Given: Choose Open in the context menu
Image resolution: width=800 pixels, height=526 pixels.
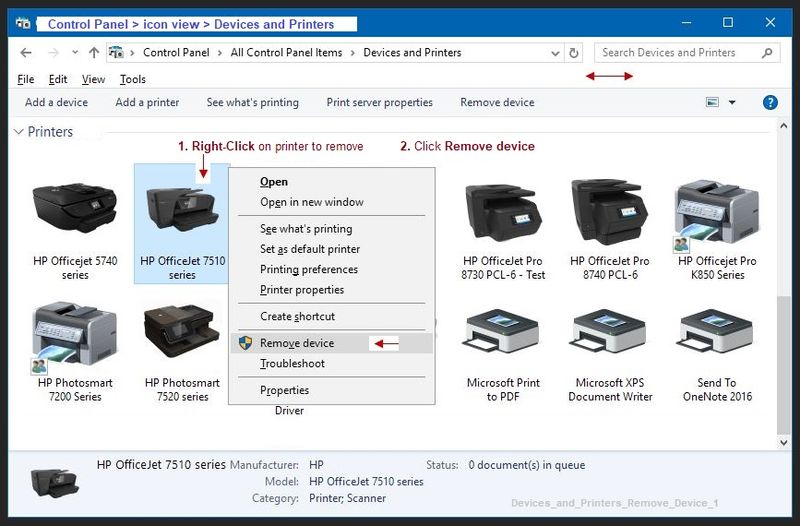Looking at the screenshot, I should 332,182.
